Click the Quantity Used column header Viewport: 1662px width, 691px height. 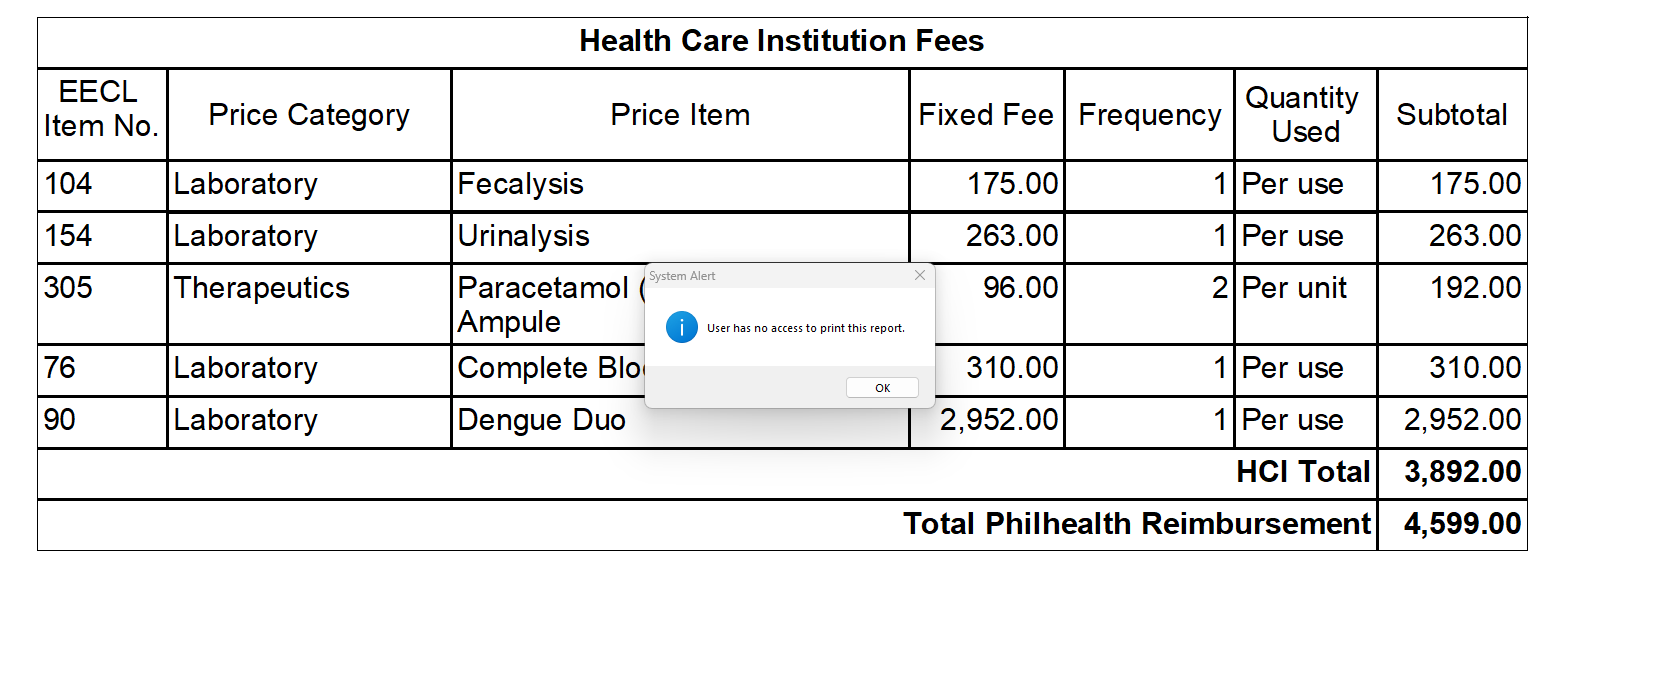[x=1305, y=114]
